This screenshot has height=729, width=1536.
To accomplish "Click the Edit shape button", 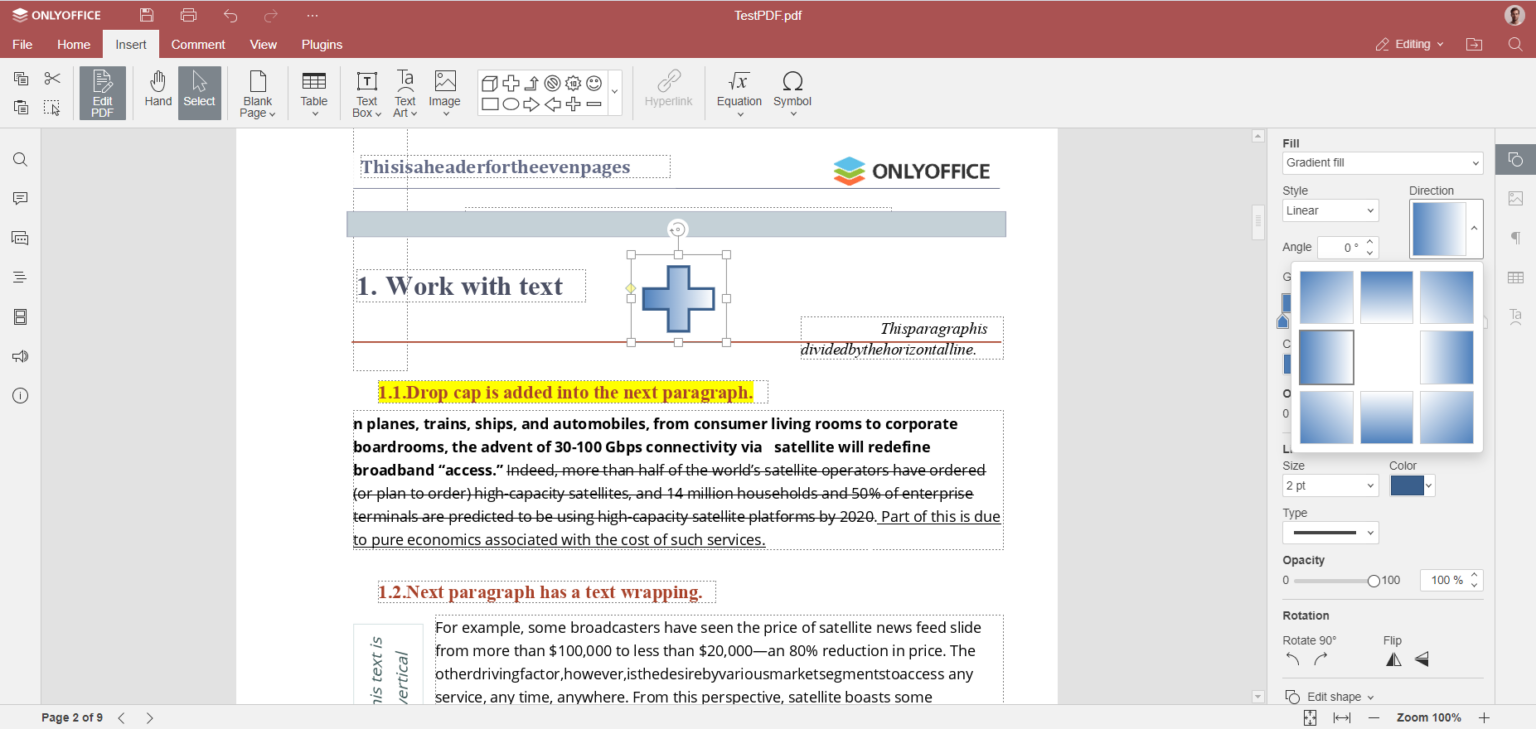I will (x=1333, y=697).
